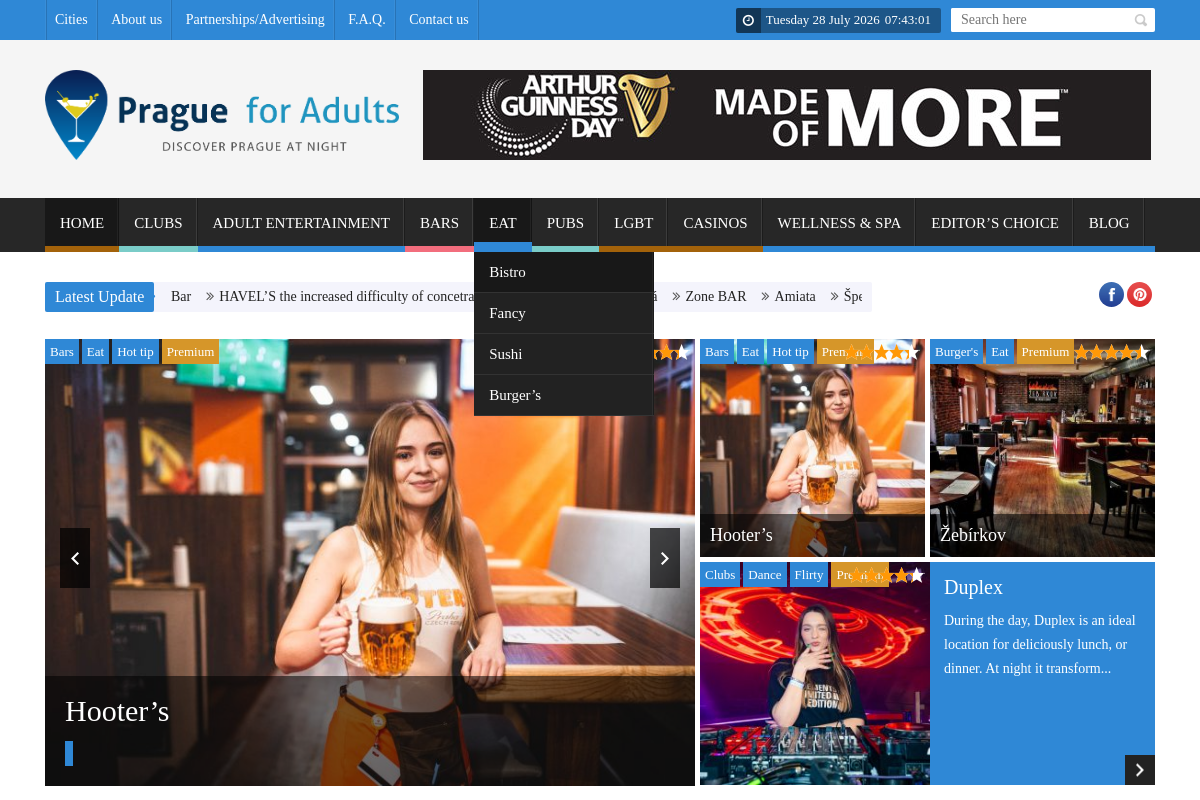Open the Duplex heading link
Image resolution: width=1200 pixels, height=800 pixels.
973,588
